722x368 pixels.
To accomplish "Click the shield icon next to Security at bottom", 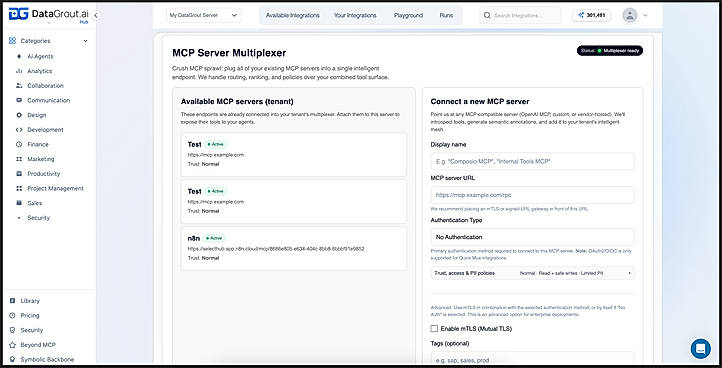I will 12,330.
